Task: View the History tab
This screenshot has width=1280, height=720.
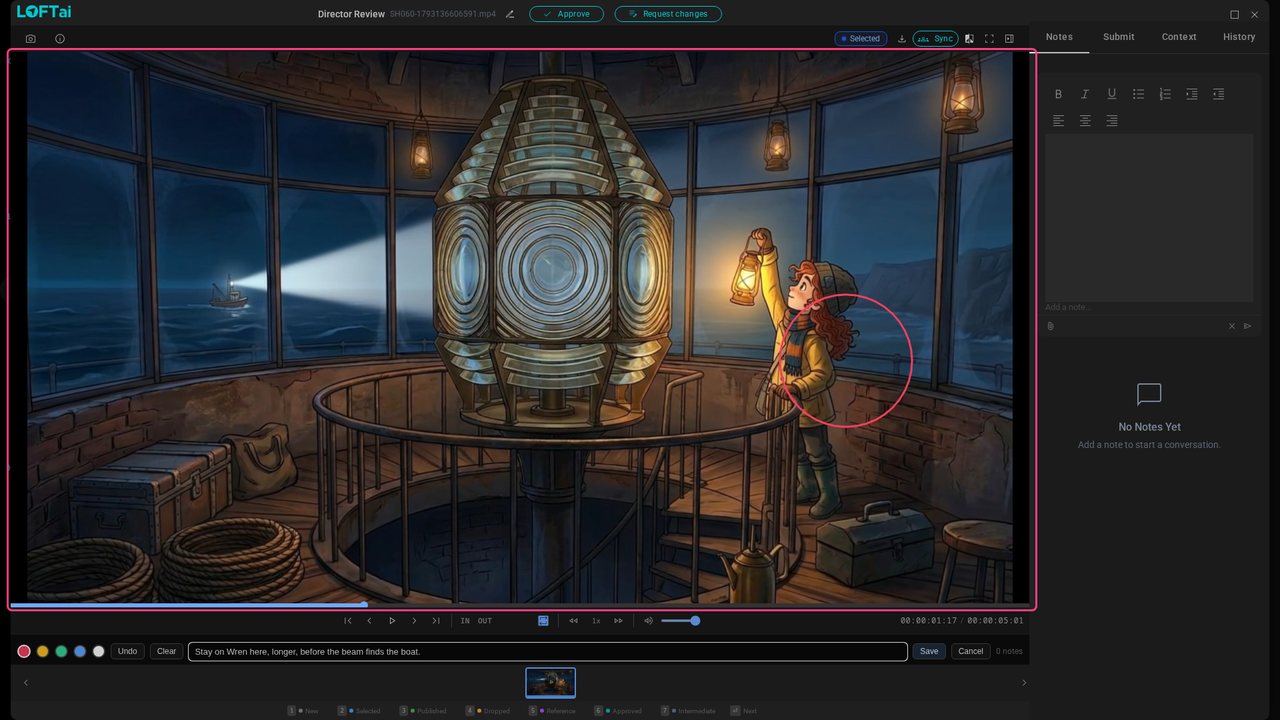Action: coord(1239,37)
